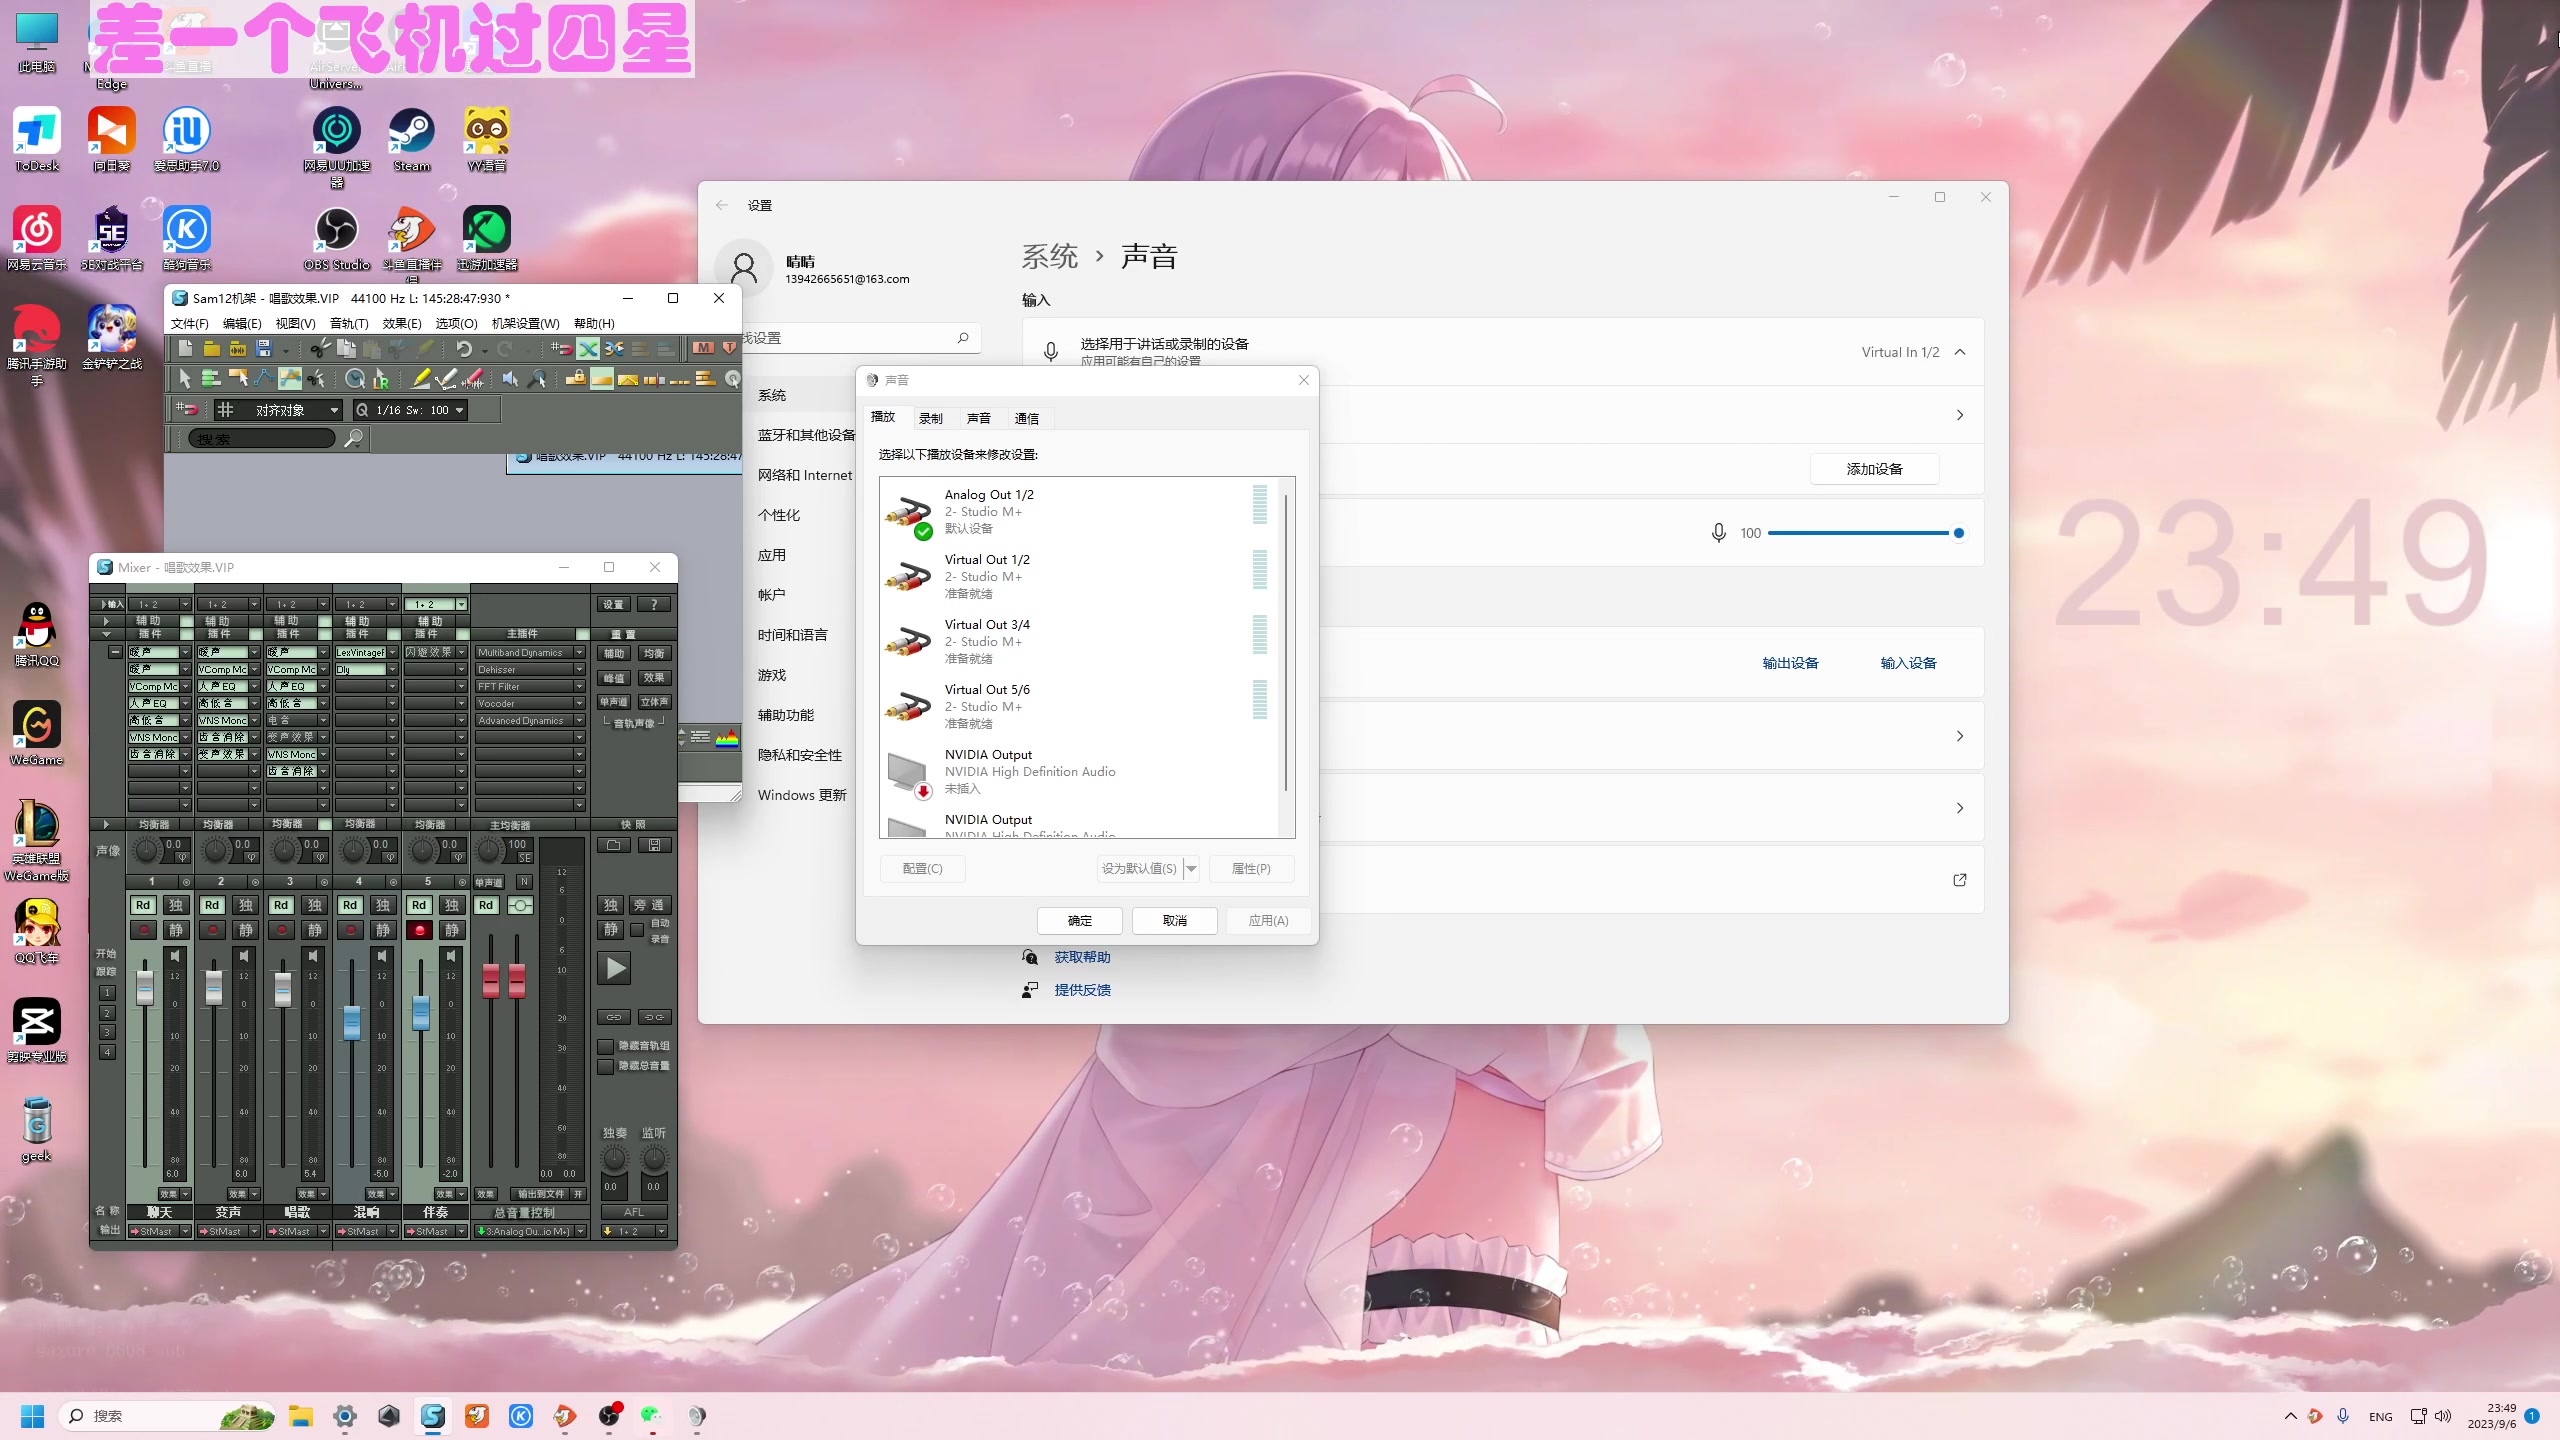The image size is (2560, 1440).
Task: Open Steam from the desktop
Action: coord(411,140)
